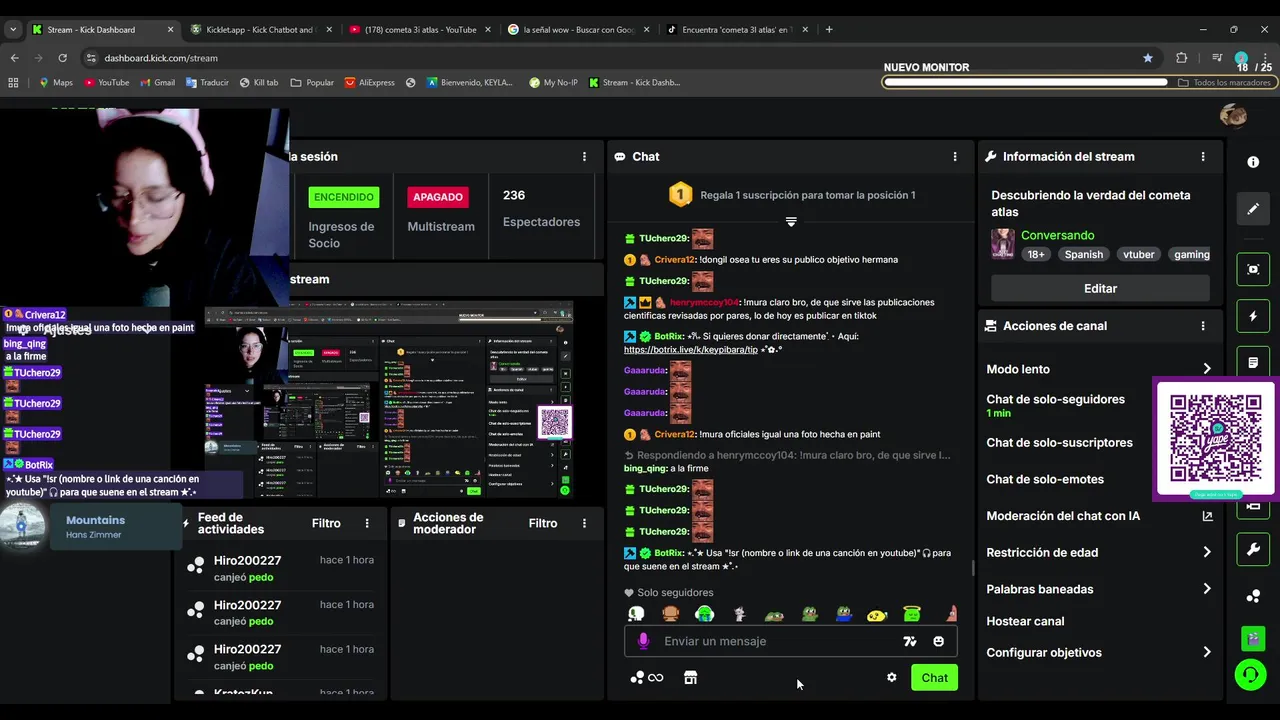Open the smiley emoji picker
The image size is (1280, 720).
(938, 641)
